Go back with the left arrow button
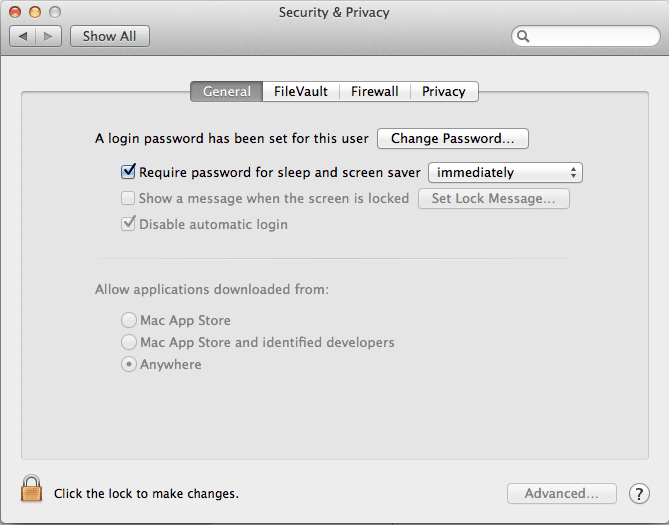The height and width of the screenshot is (525, 669). (x=23, y=36)
